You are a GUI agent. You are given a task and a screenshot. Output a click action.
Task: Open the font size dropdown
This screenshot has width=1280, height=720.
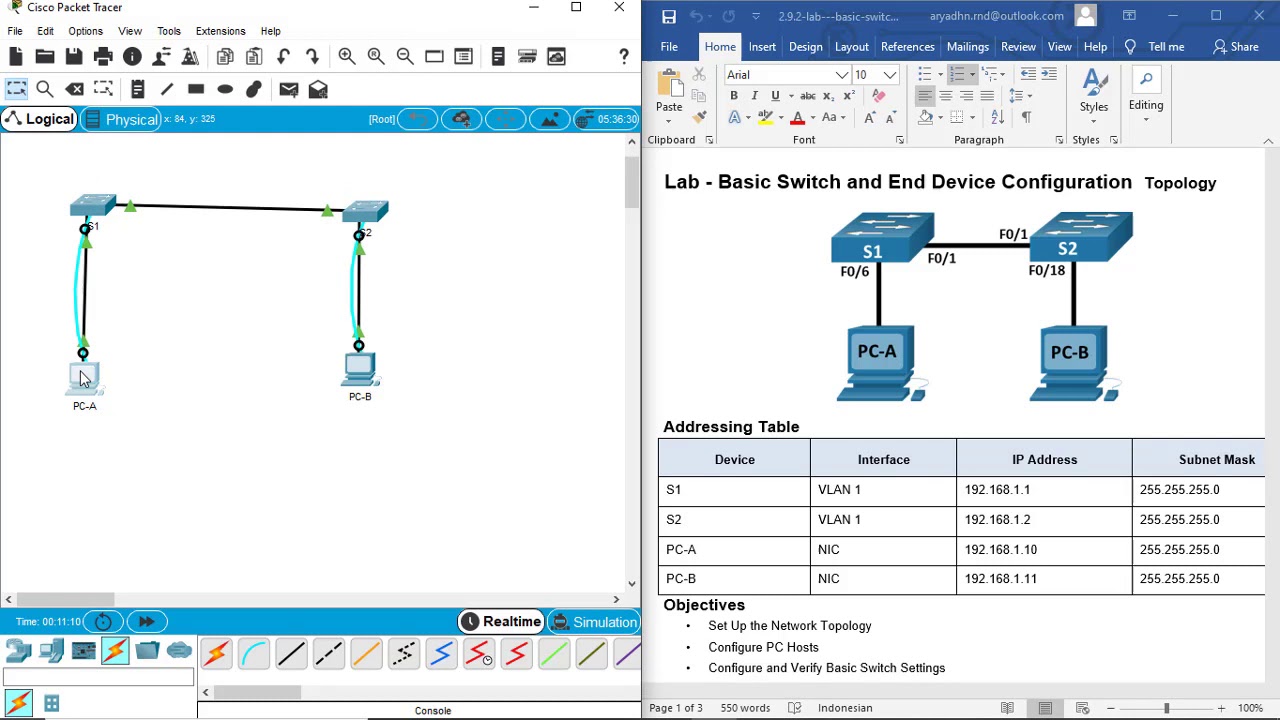point(890,75)
